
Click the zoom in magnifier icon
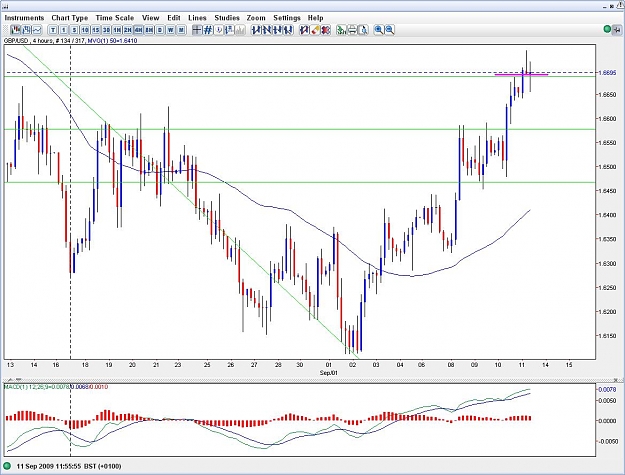[x=379, y=30]
